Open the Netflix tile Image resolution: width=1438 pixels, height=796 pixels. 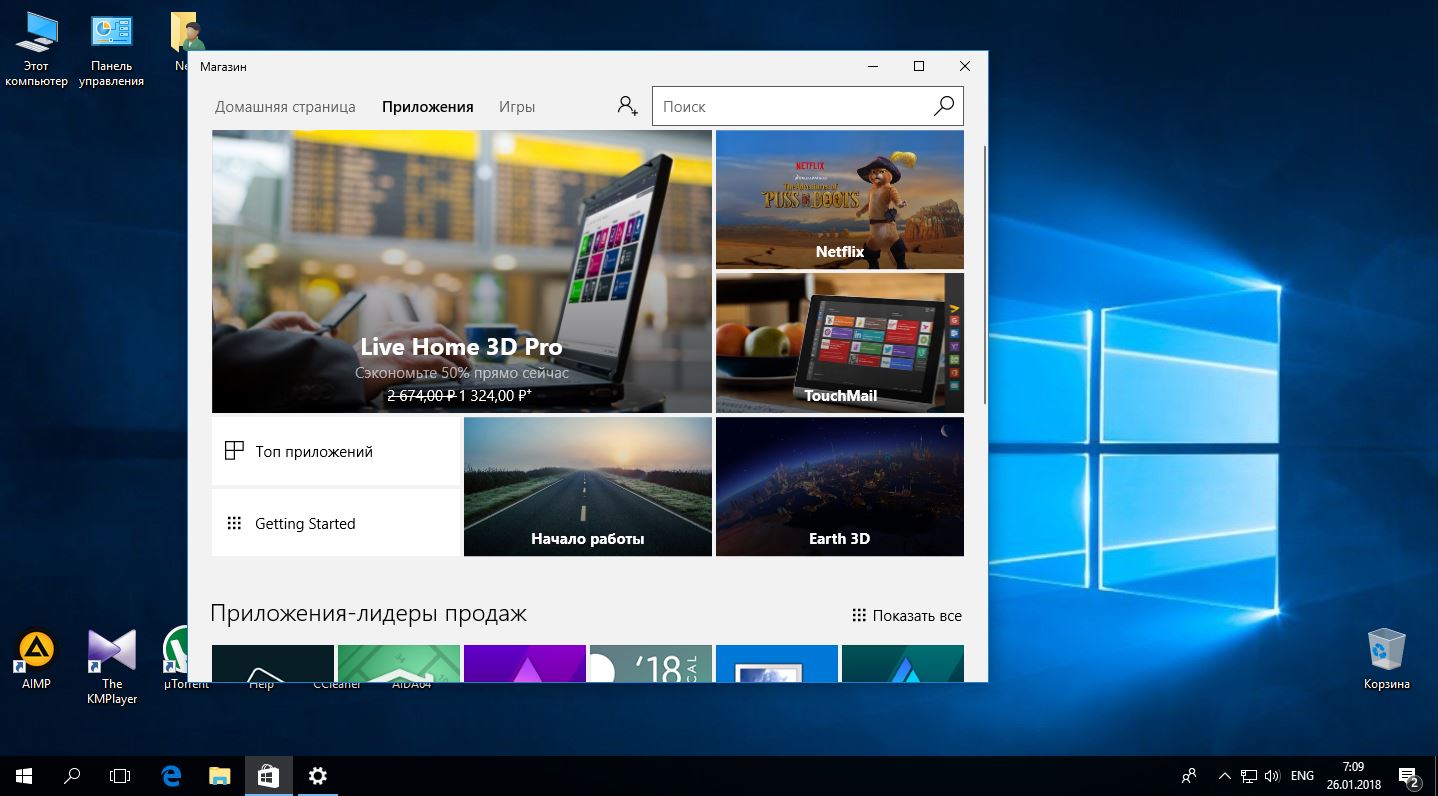840,199
